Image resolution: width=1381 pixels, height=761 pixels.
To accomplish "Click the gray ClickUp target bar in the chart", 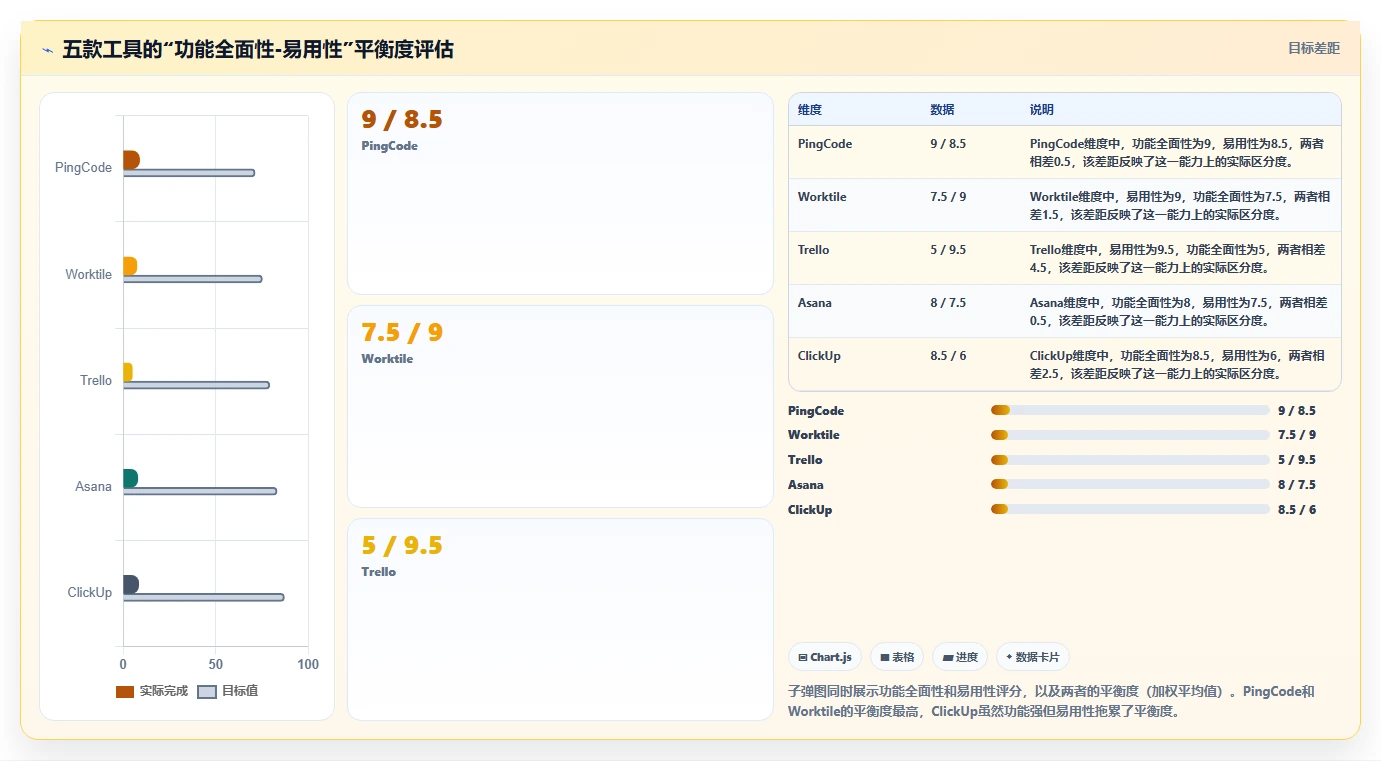I will [203, 597].
